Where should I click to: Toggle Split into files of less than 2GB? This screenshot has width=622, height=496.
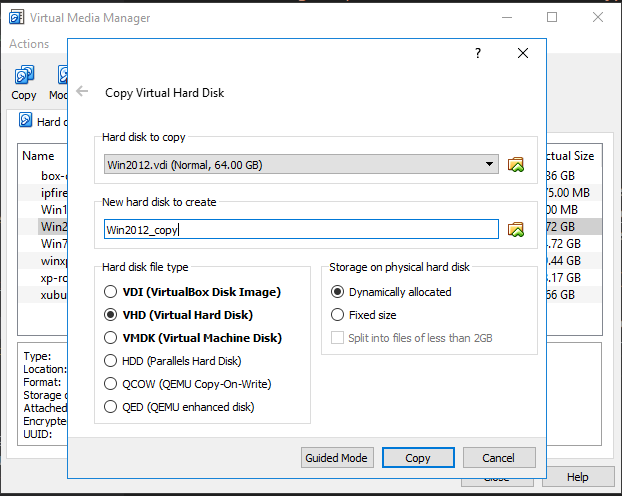coord(411,338)
